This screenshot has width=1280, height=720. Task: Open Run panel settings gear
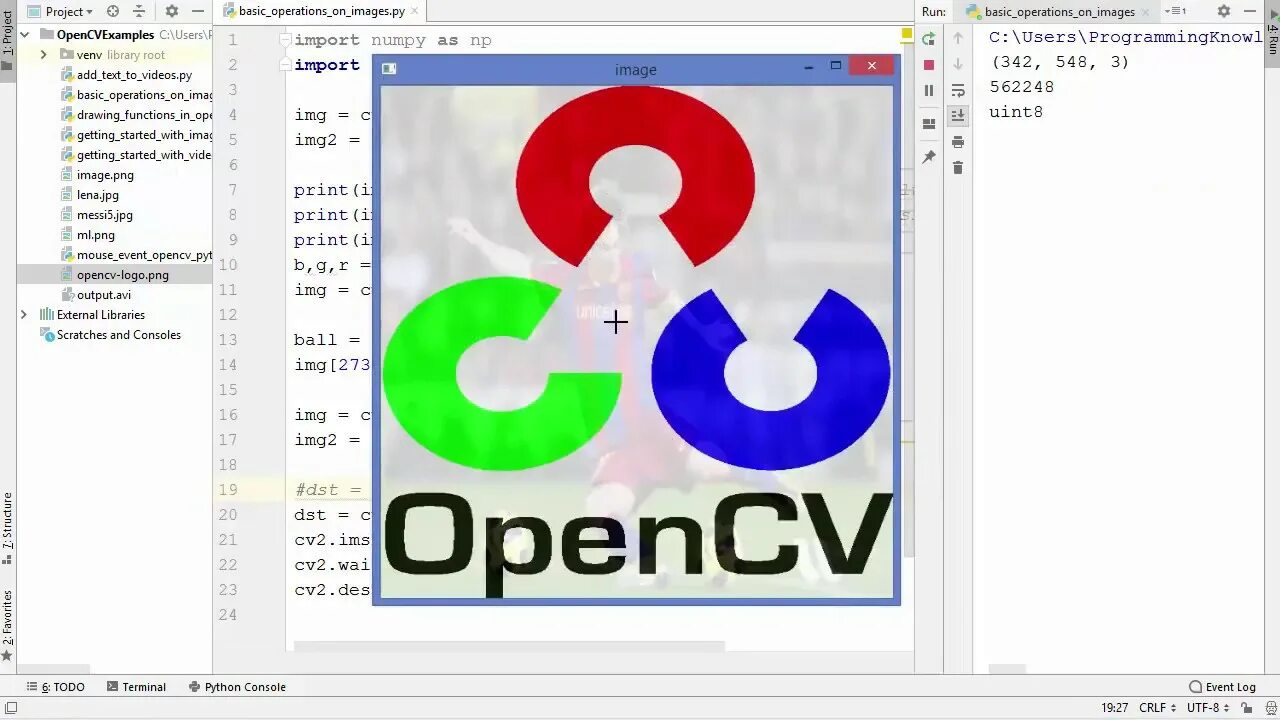point(1224,11)
